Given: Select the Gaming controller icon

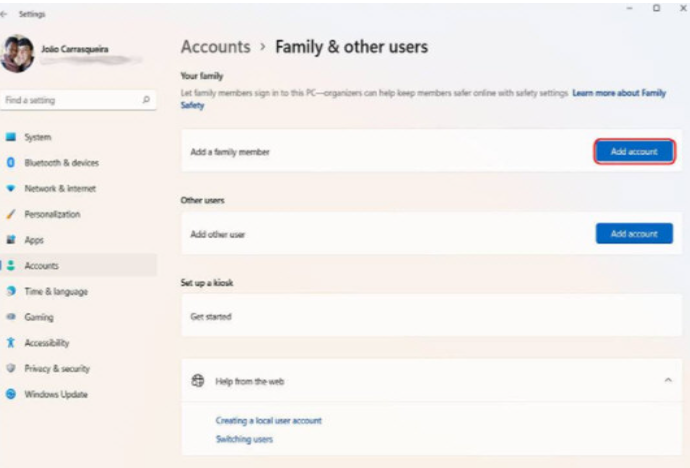Looking at the screenshot, I should click(x=11, y=317).
